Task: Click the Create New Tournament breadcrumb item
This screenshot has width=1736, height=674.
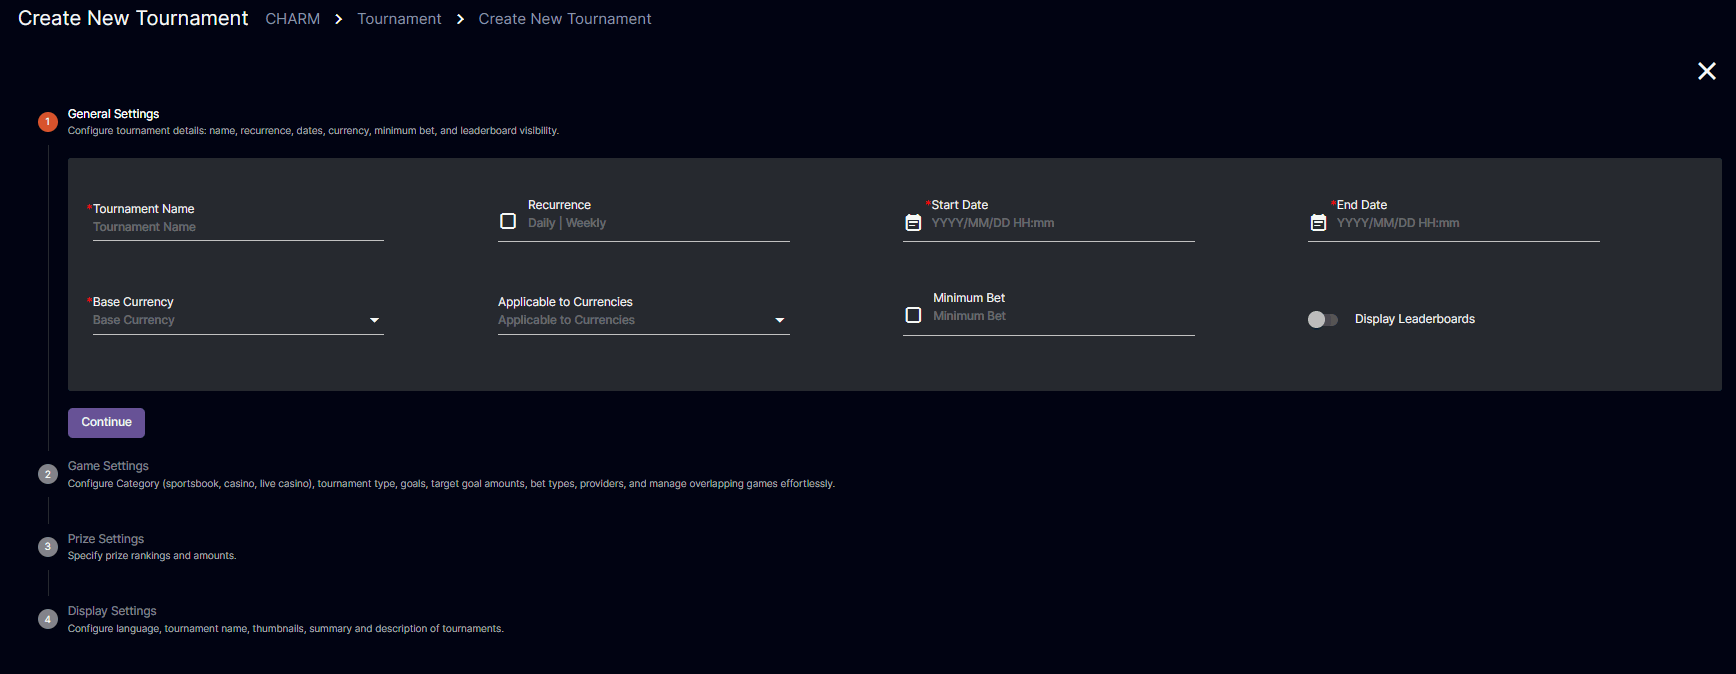Action: click(565, 19)
